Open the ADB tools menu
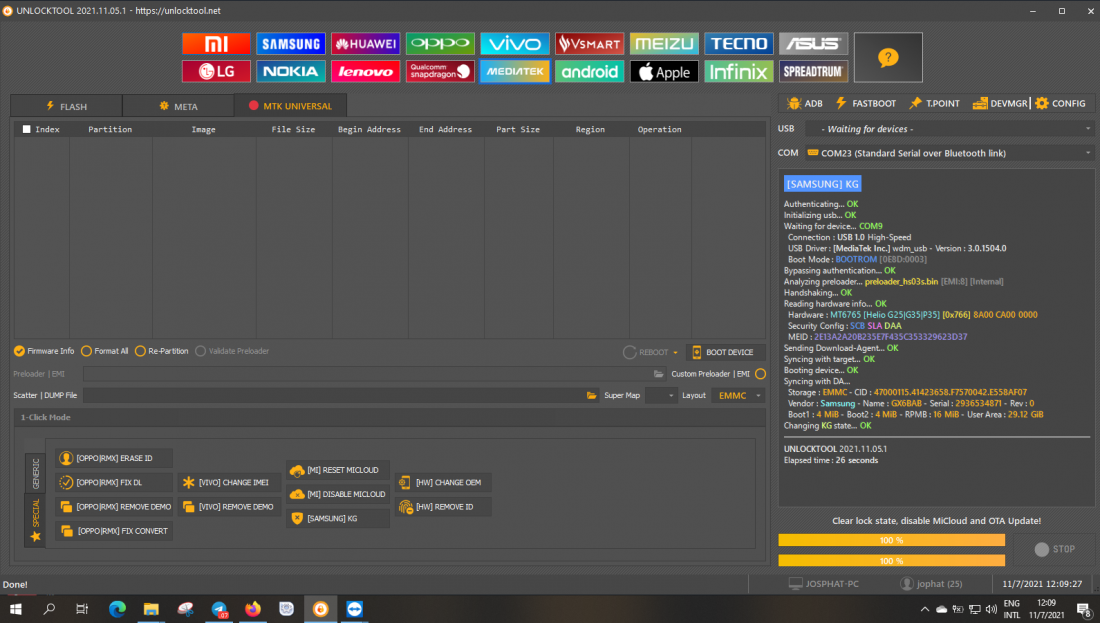Screen dimensions: 1100x623 click(x=805, y=103)
